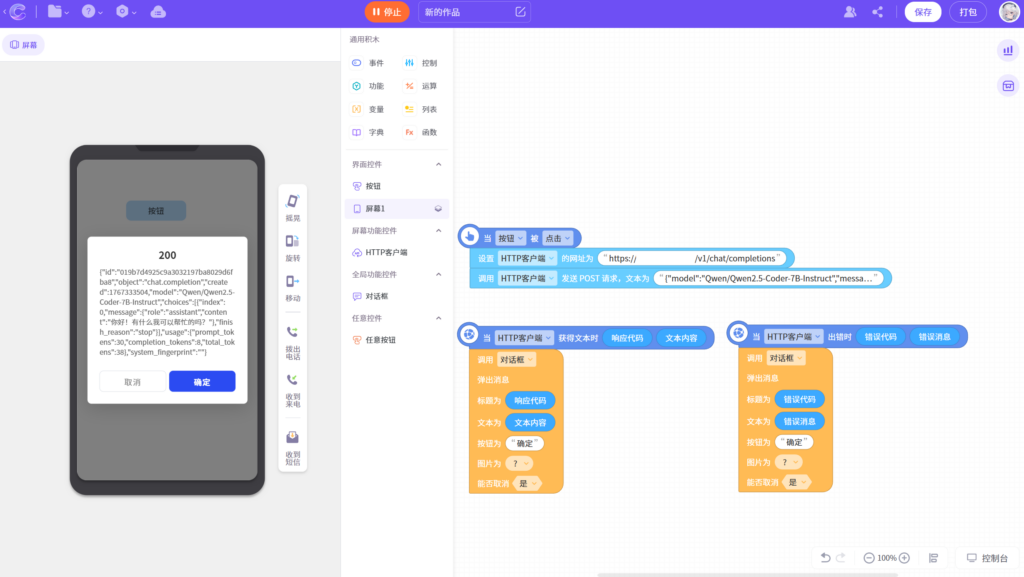
Task: Select HTTP客户端 in the component list
Action: [x=386, y=253]
